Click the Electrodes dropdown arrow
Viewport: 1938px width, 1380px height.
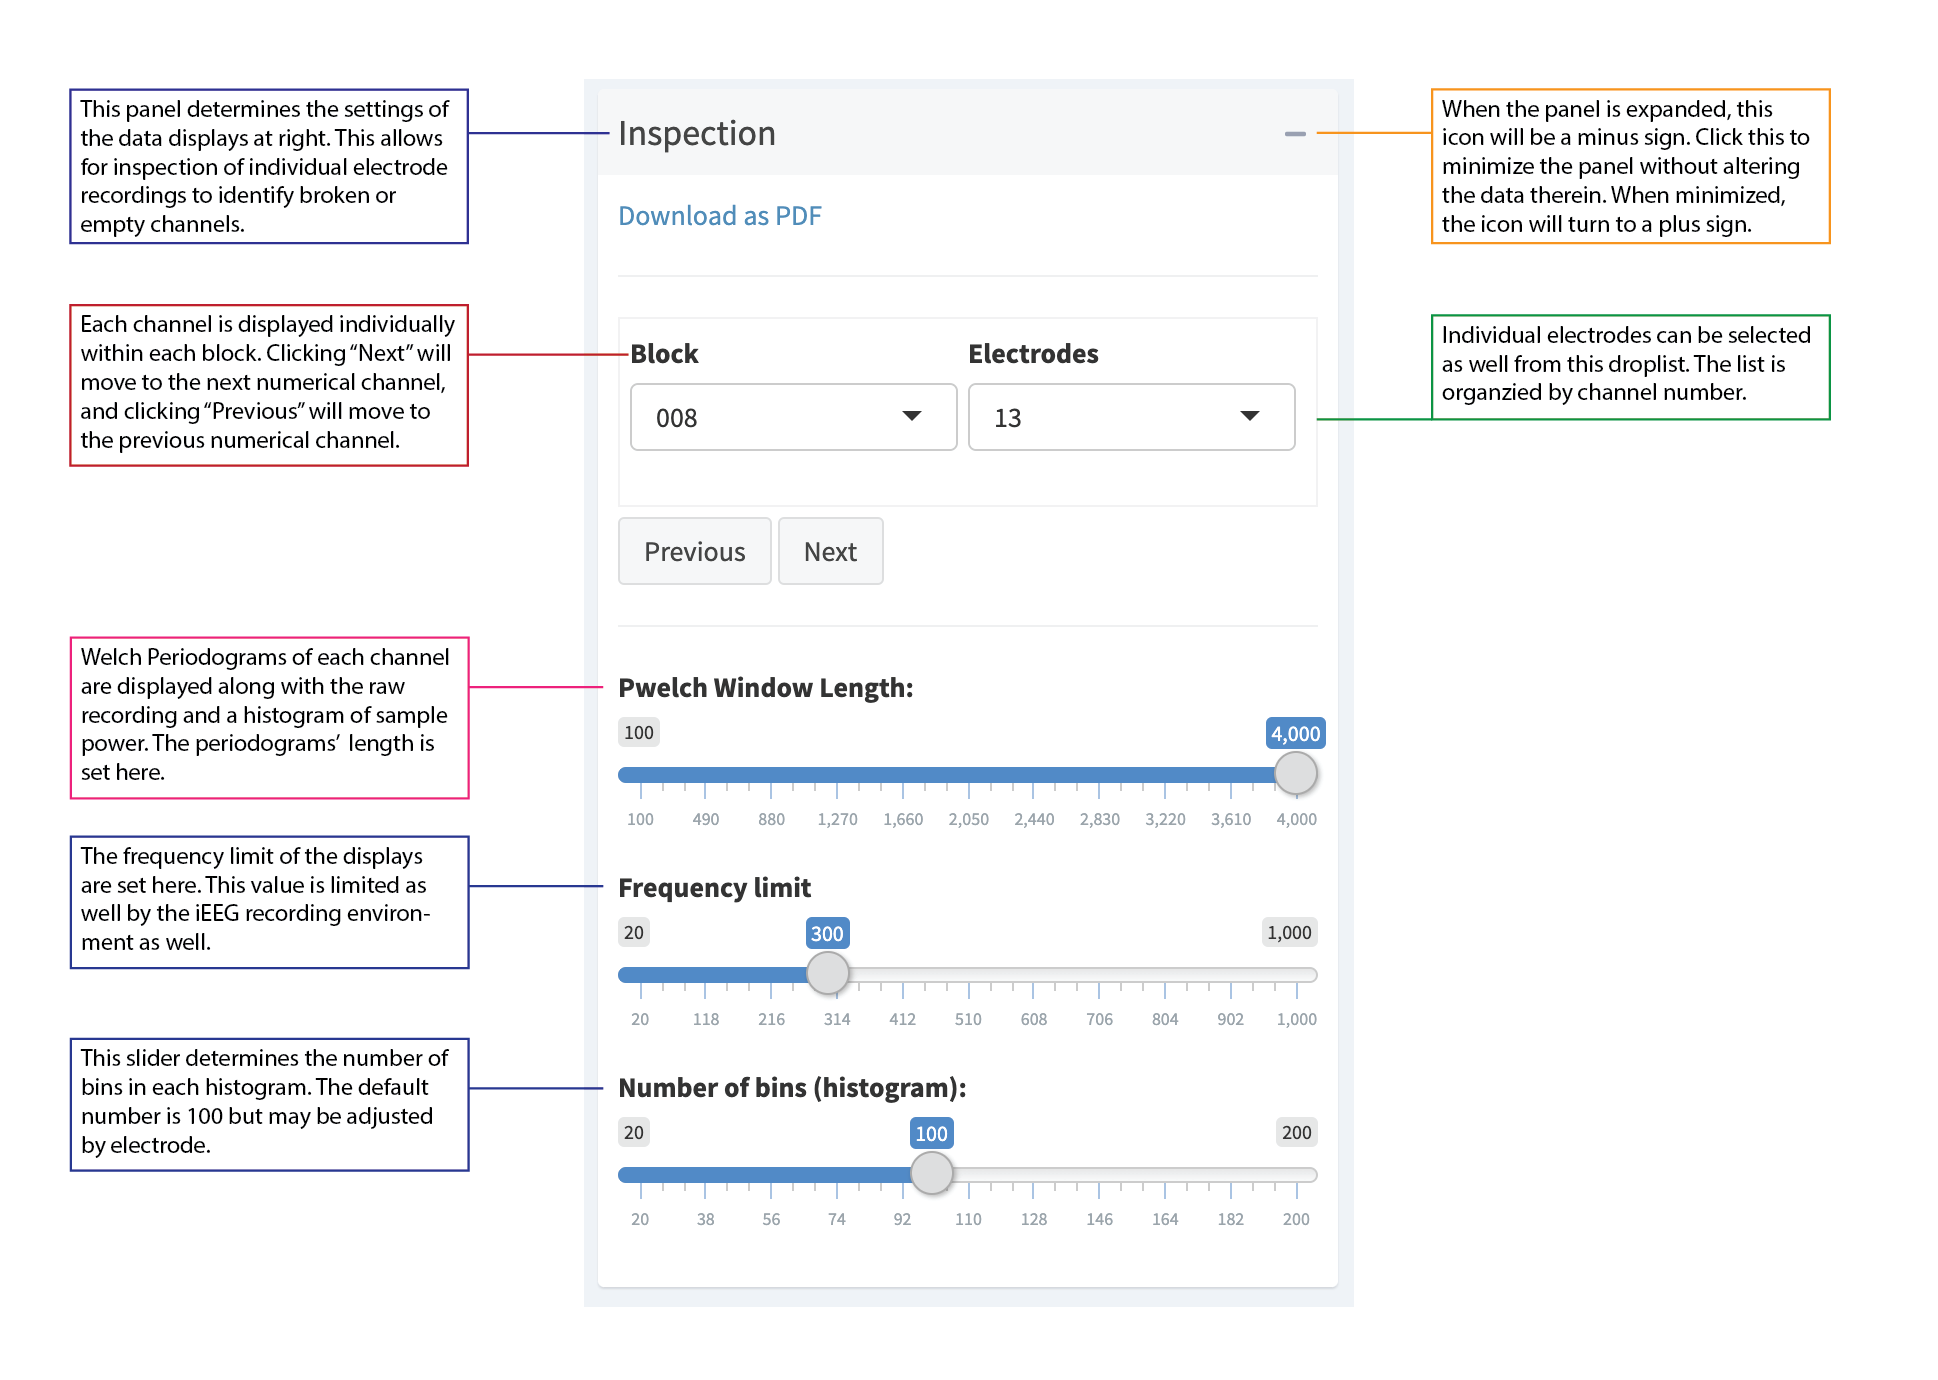(1249, 416)
